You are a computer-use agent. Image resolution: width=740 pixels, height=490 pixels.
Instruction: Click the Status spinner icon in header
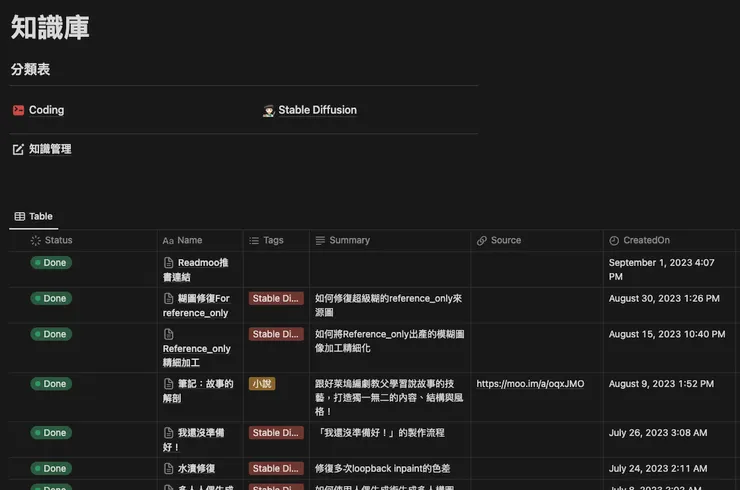coord(35,240)
